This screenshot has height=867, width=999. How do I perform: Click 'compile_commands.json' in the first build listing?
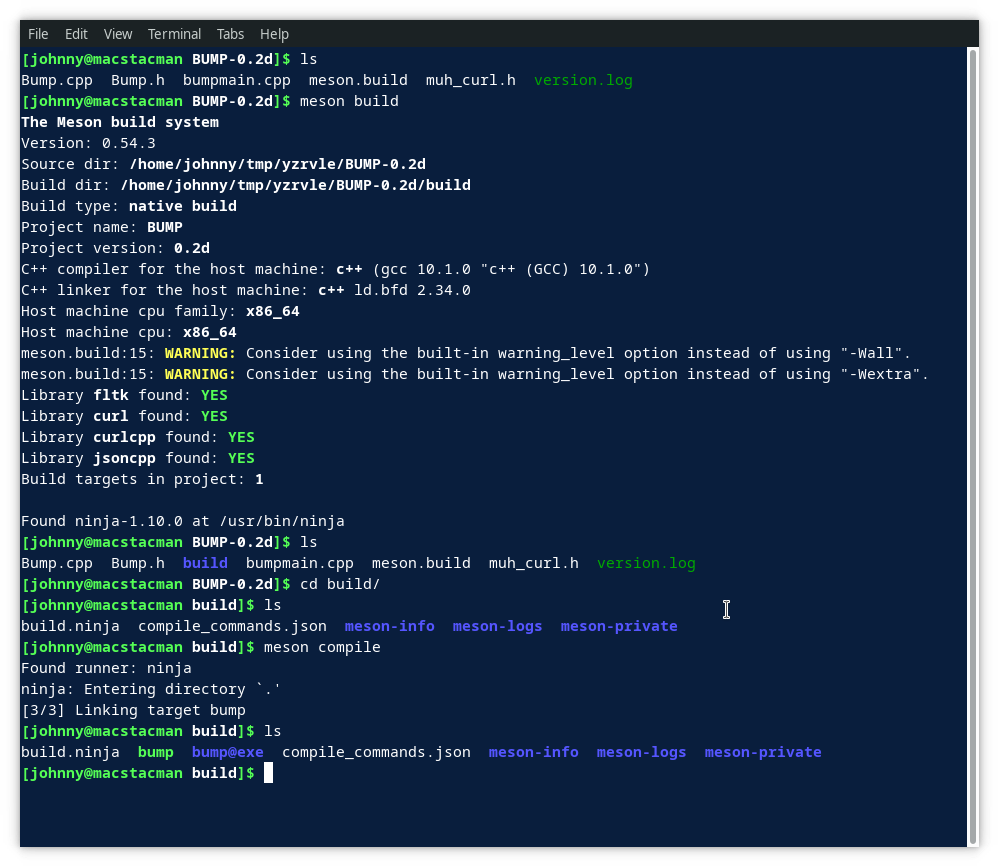pyautogui.click(x=233, y=627)
